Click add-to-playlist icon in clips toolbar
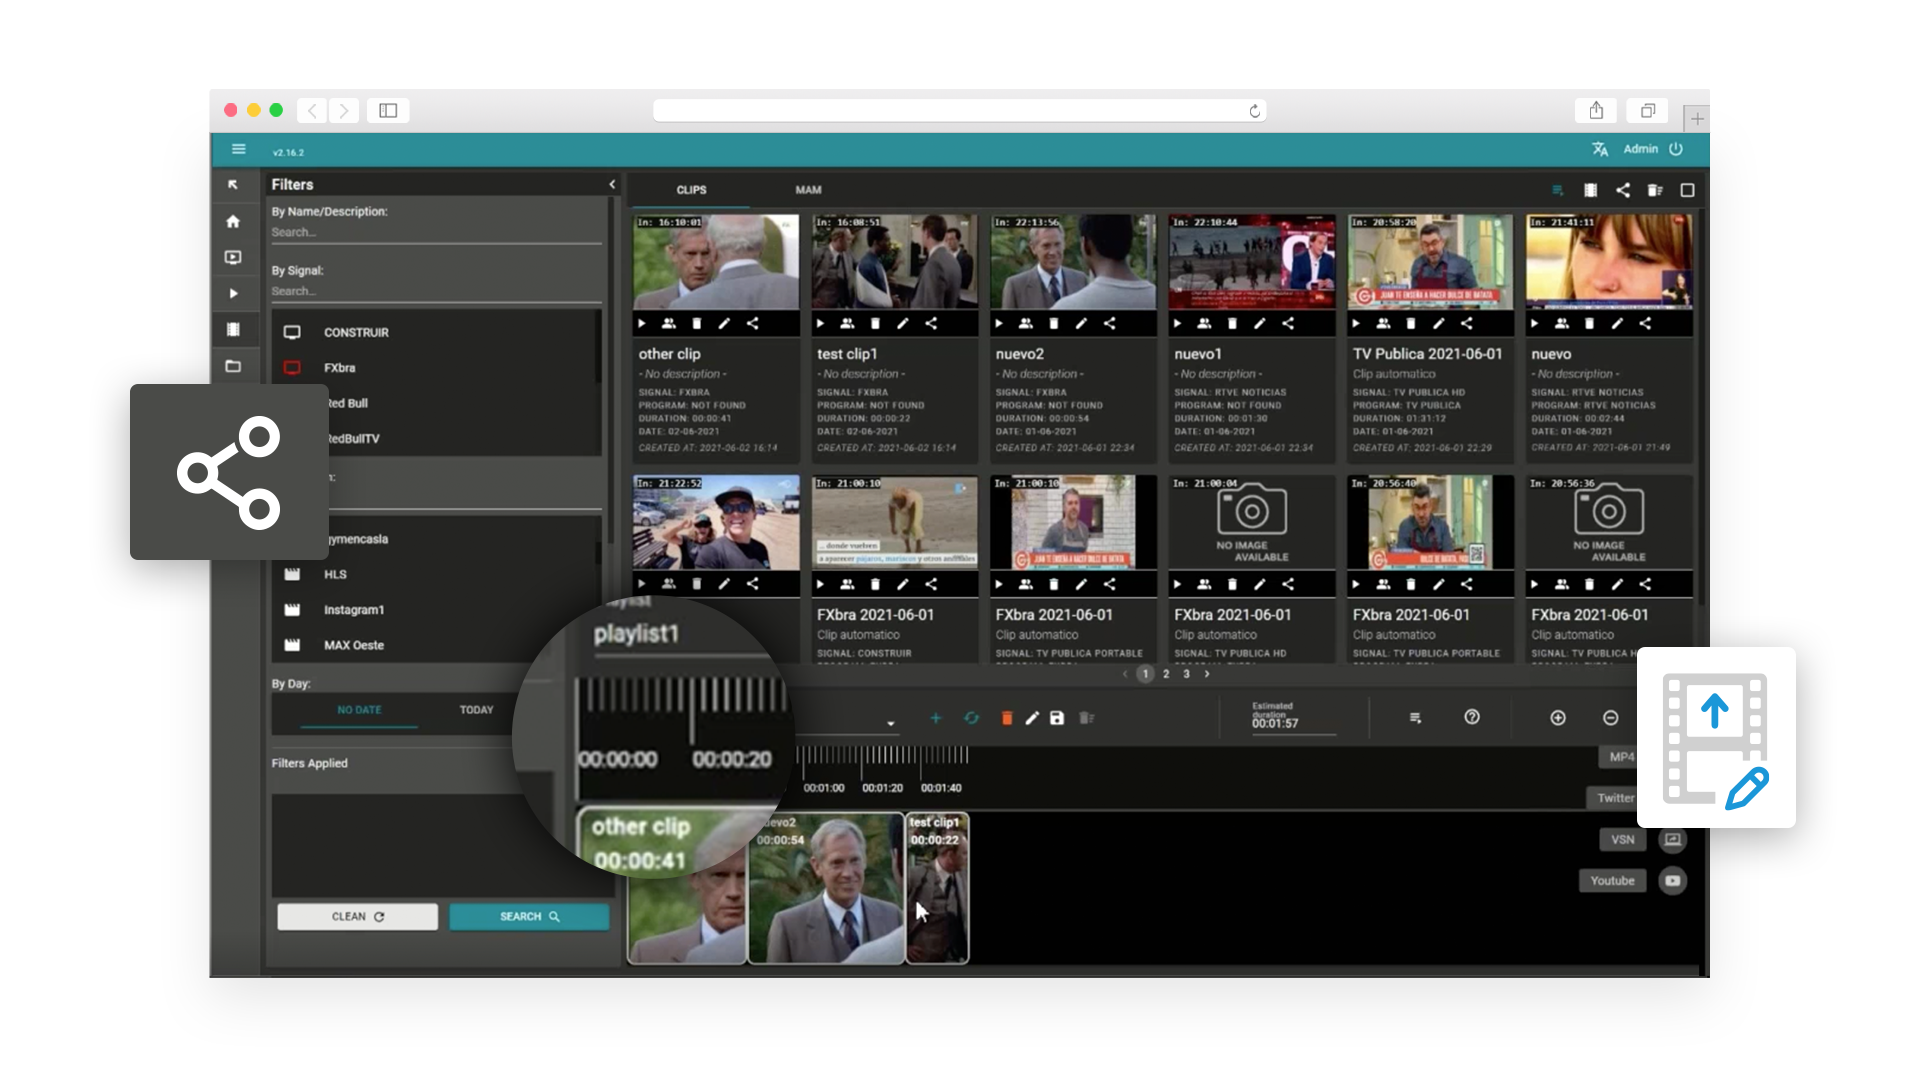The width and height of the screenshot is (1920, 1086). [1557, 190]
